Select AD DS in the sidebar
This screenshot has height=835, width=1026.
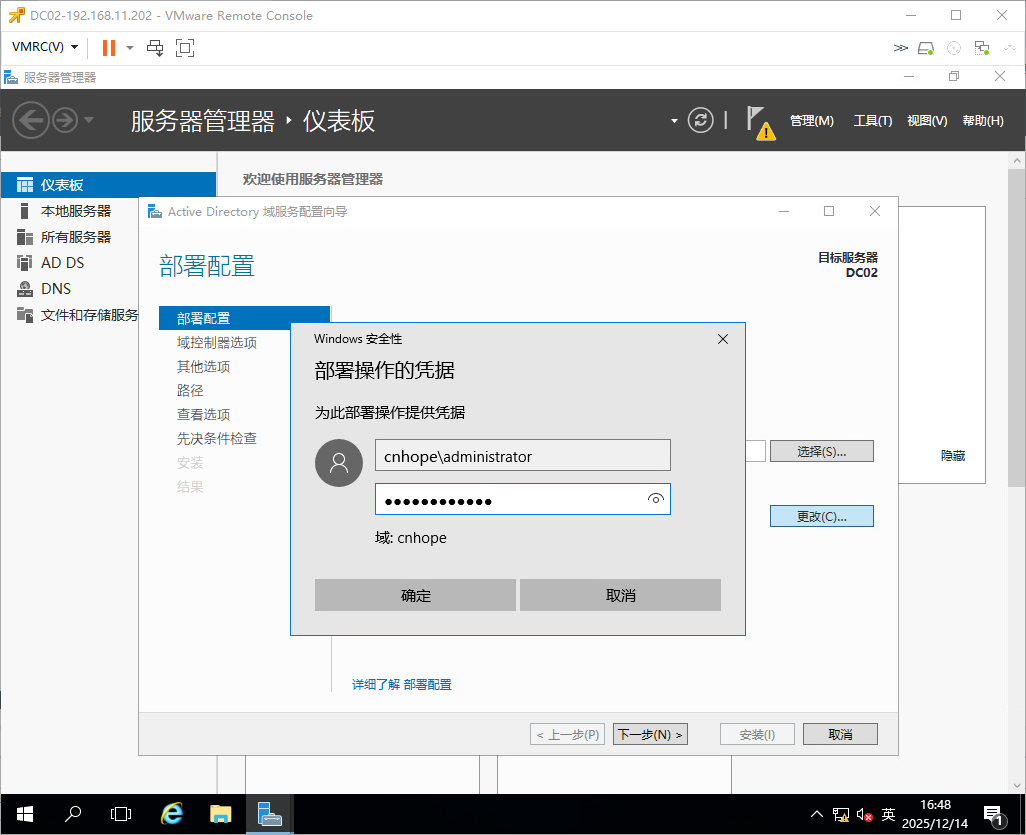(x=63, y=263)
